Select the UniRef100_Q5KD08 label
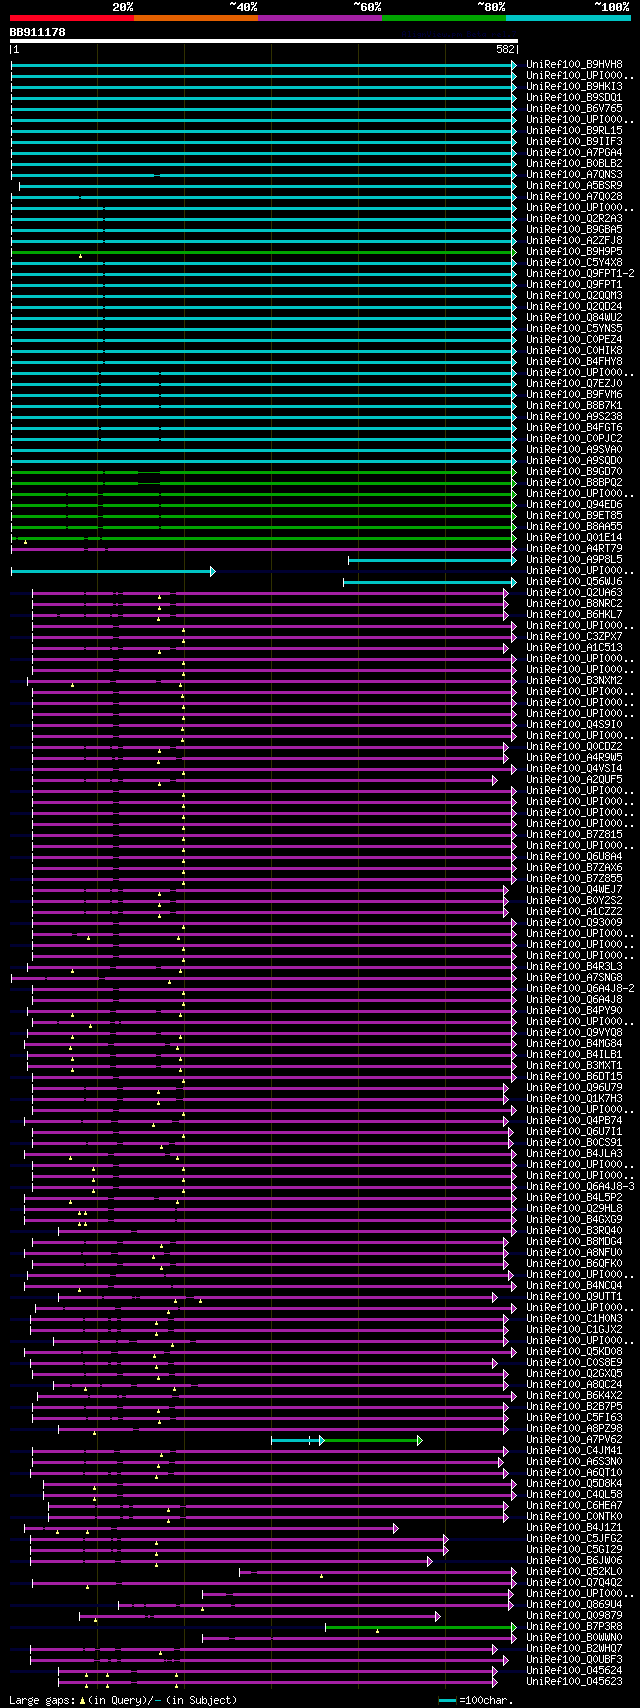 coord(574,1351)
